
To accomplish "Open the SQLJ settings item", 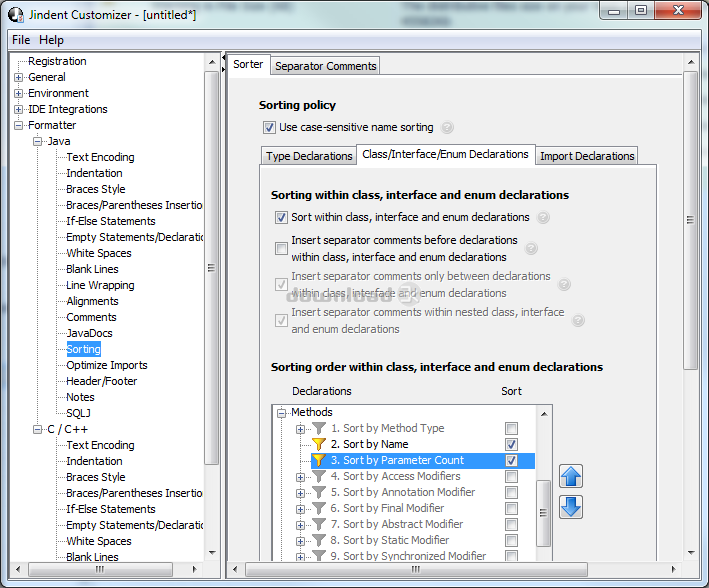I will pos(79,413).
